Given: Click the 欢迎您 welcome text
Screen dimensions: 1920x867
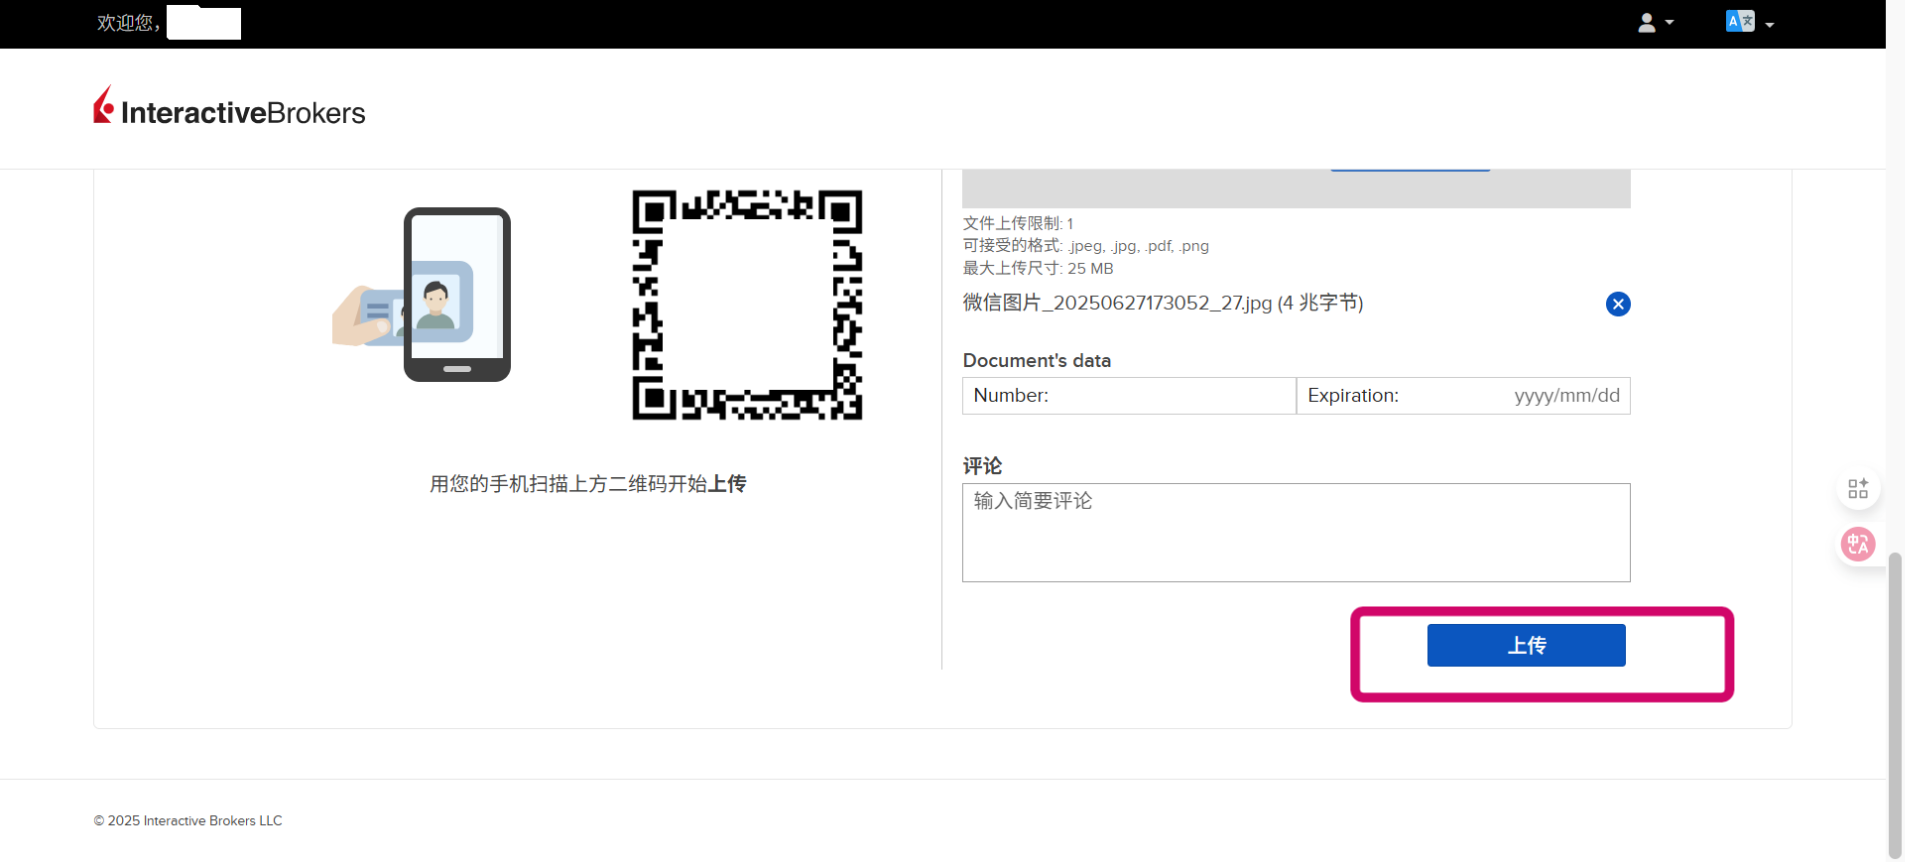Looking at the screenshot, I should pyautogui.click(x=129, y=23).
